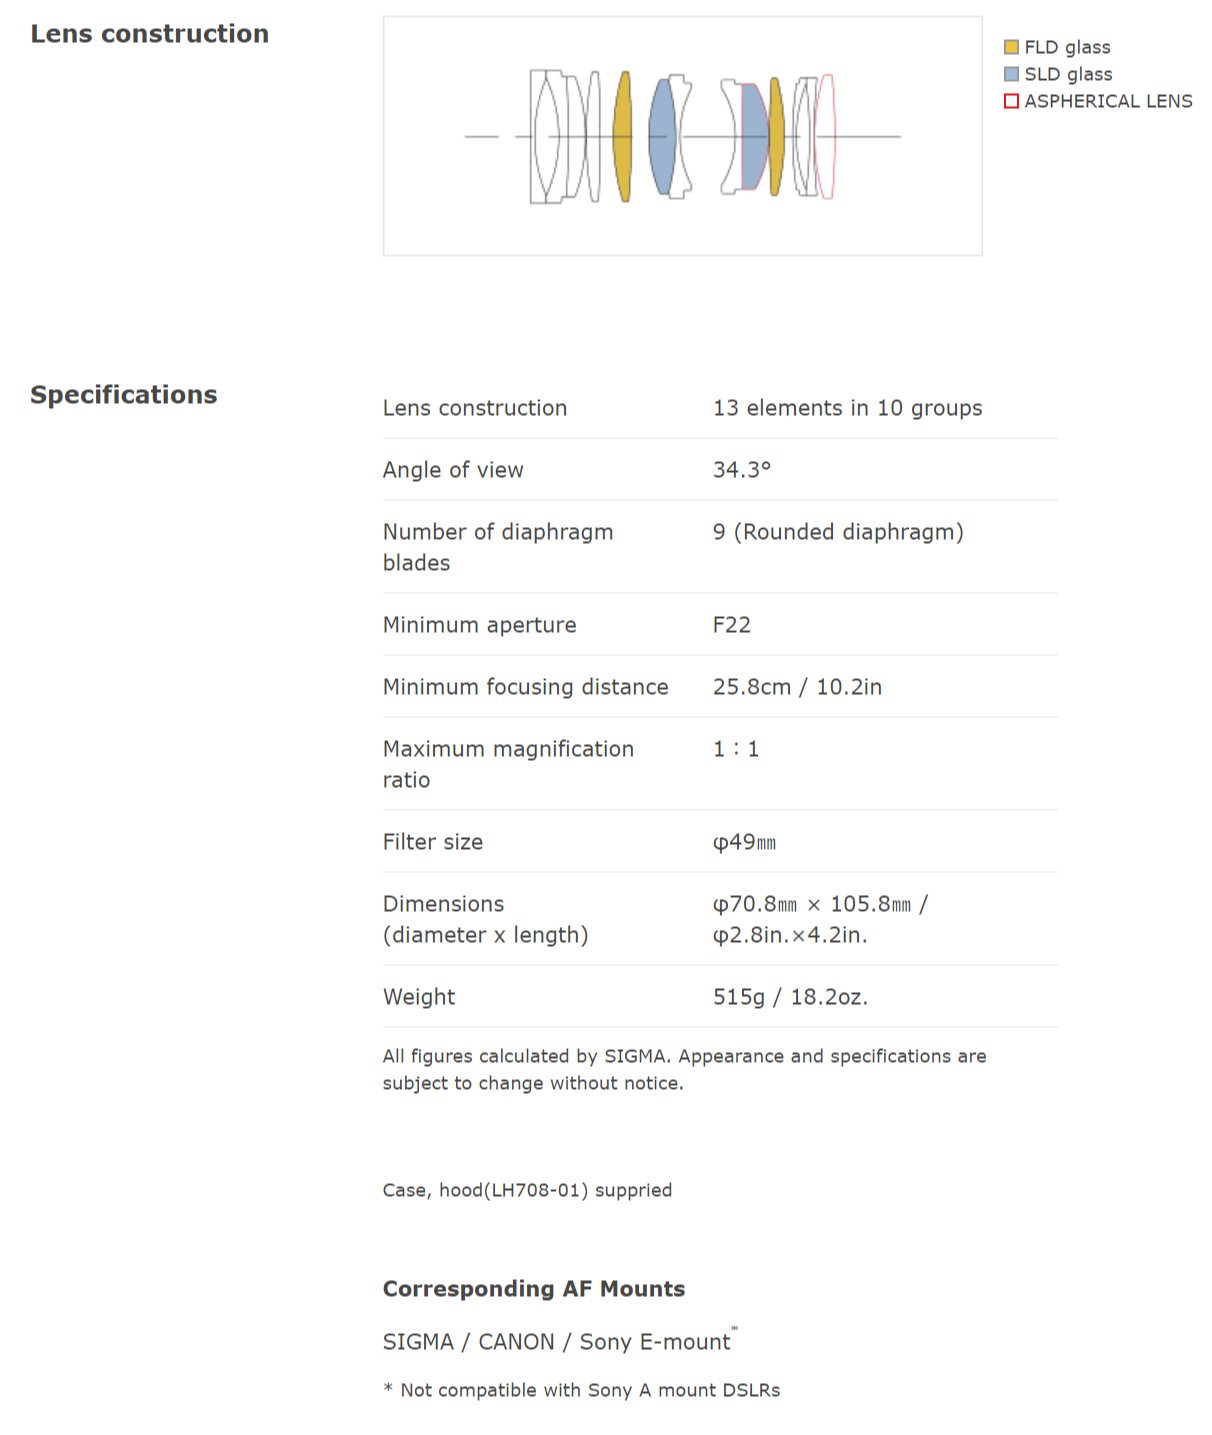
Task: Click the front yellow FLD element in diagram
Action: click(x=623, y=136)
